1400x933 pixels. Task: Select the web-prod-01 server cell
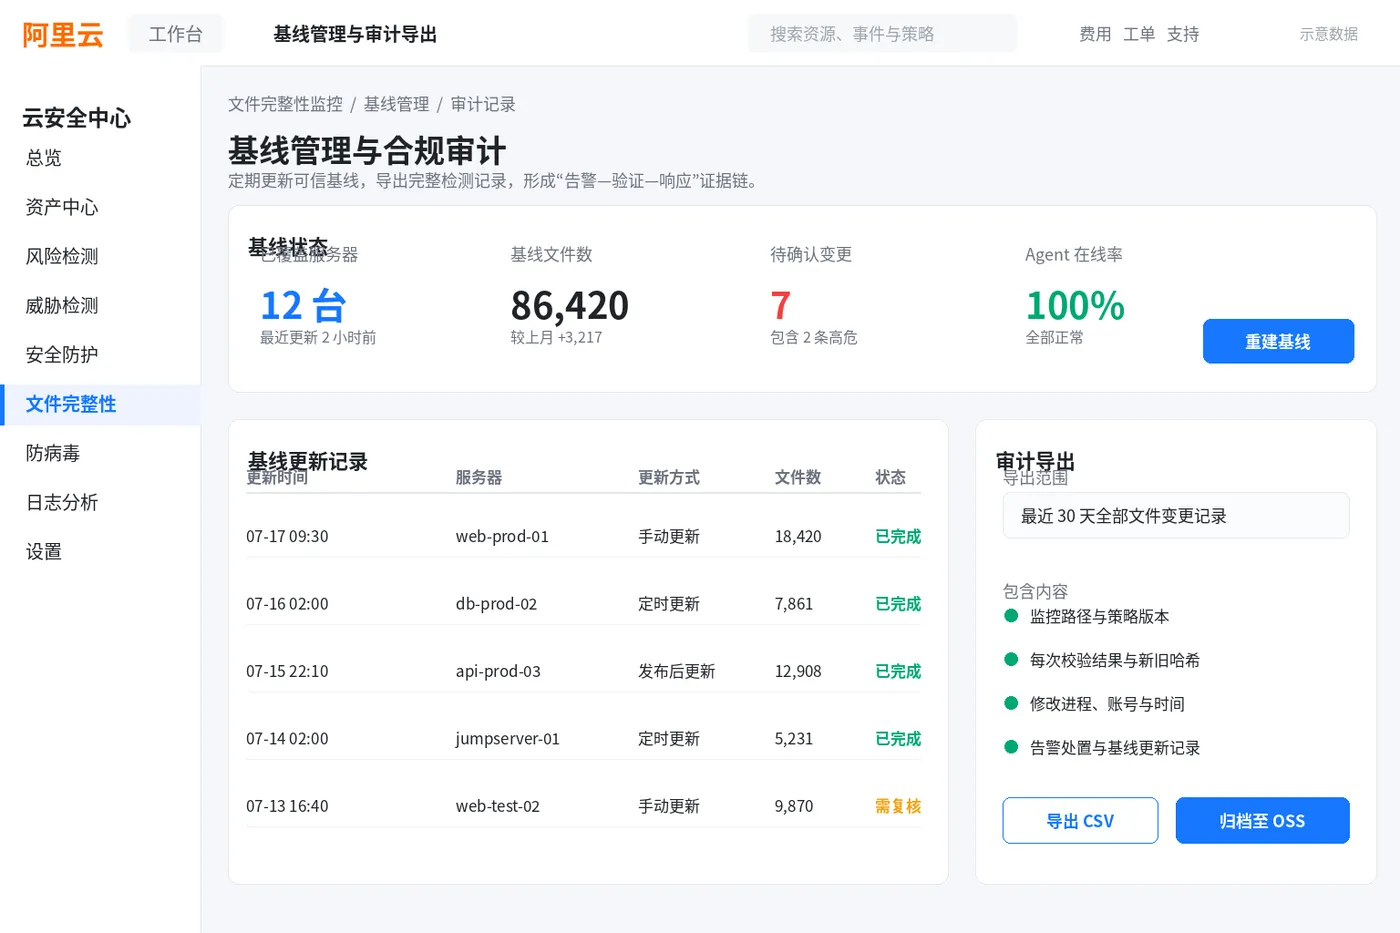click(502, 536)
